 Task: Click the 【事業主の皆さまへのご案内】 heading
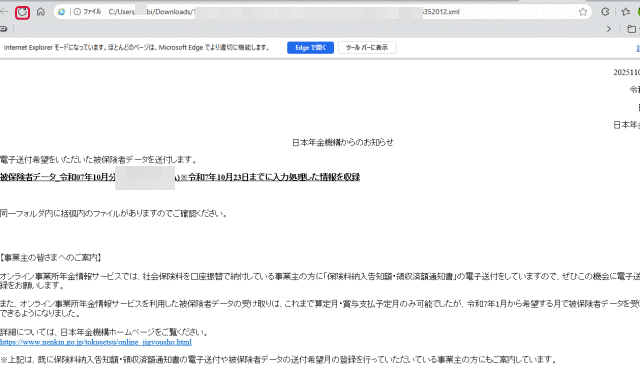[51, 257]
